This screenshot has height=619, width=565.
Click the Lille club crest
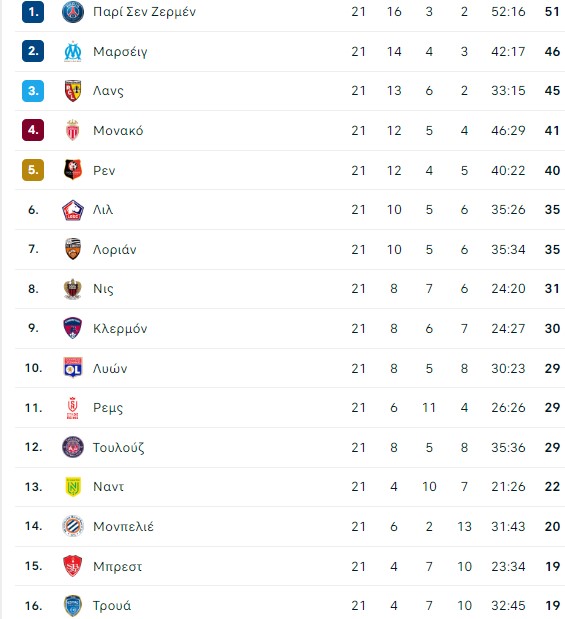73,210
